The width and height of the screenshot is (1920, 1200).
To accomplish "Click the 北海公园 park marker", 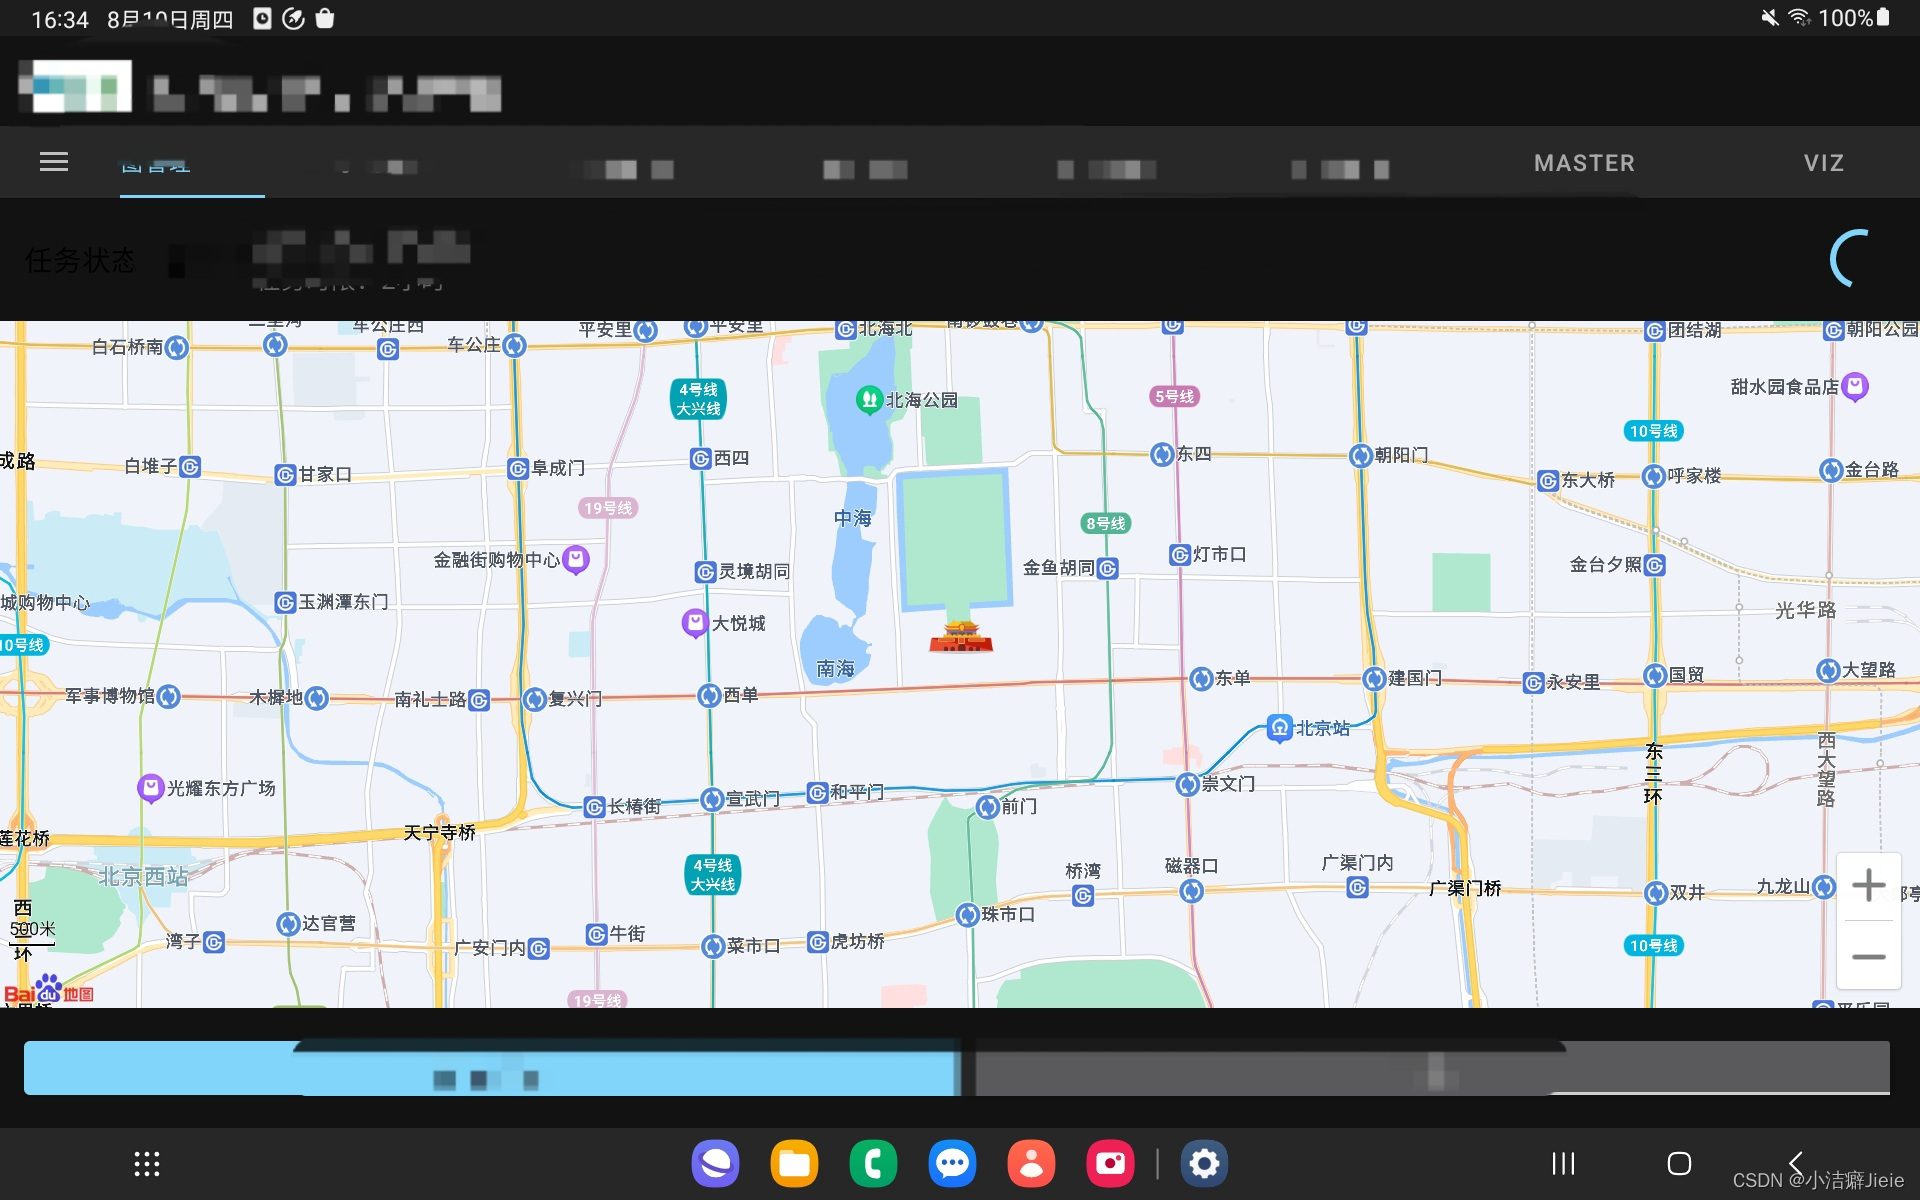I will pos(869,399).
